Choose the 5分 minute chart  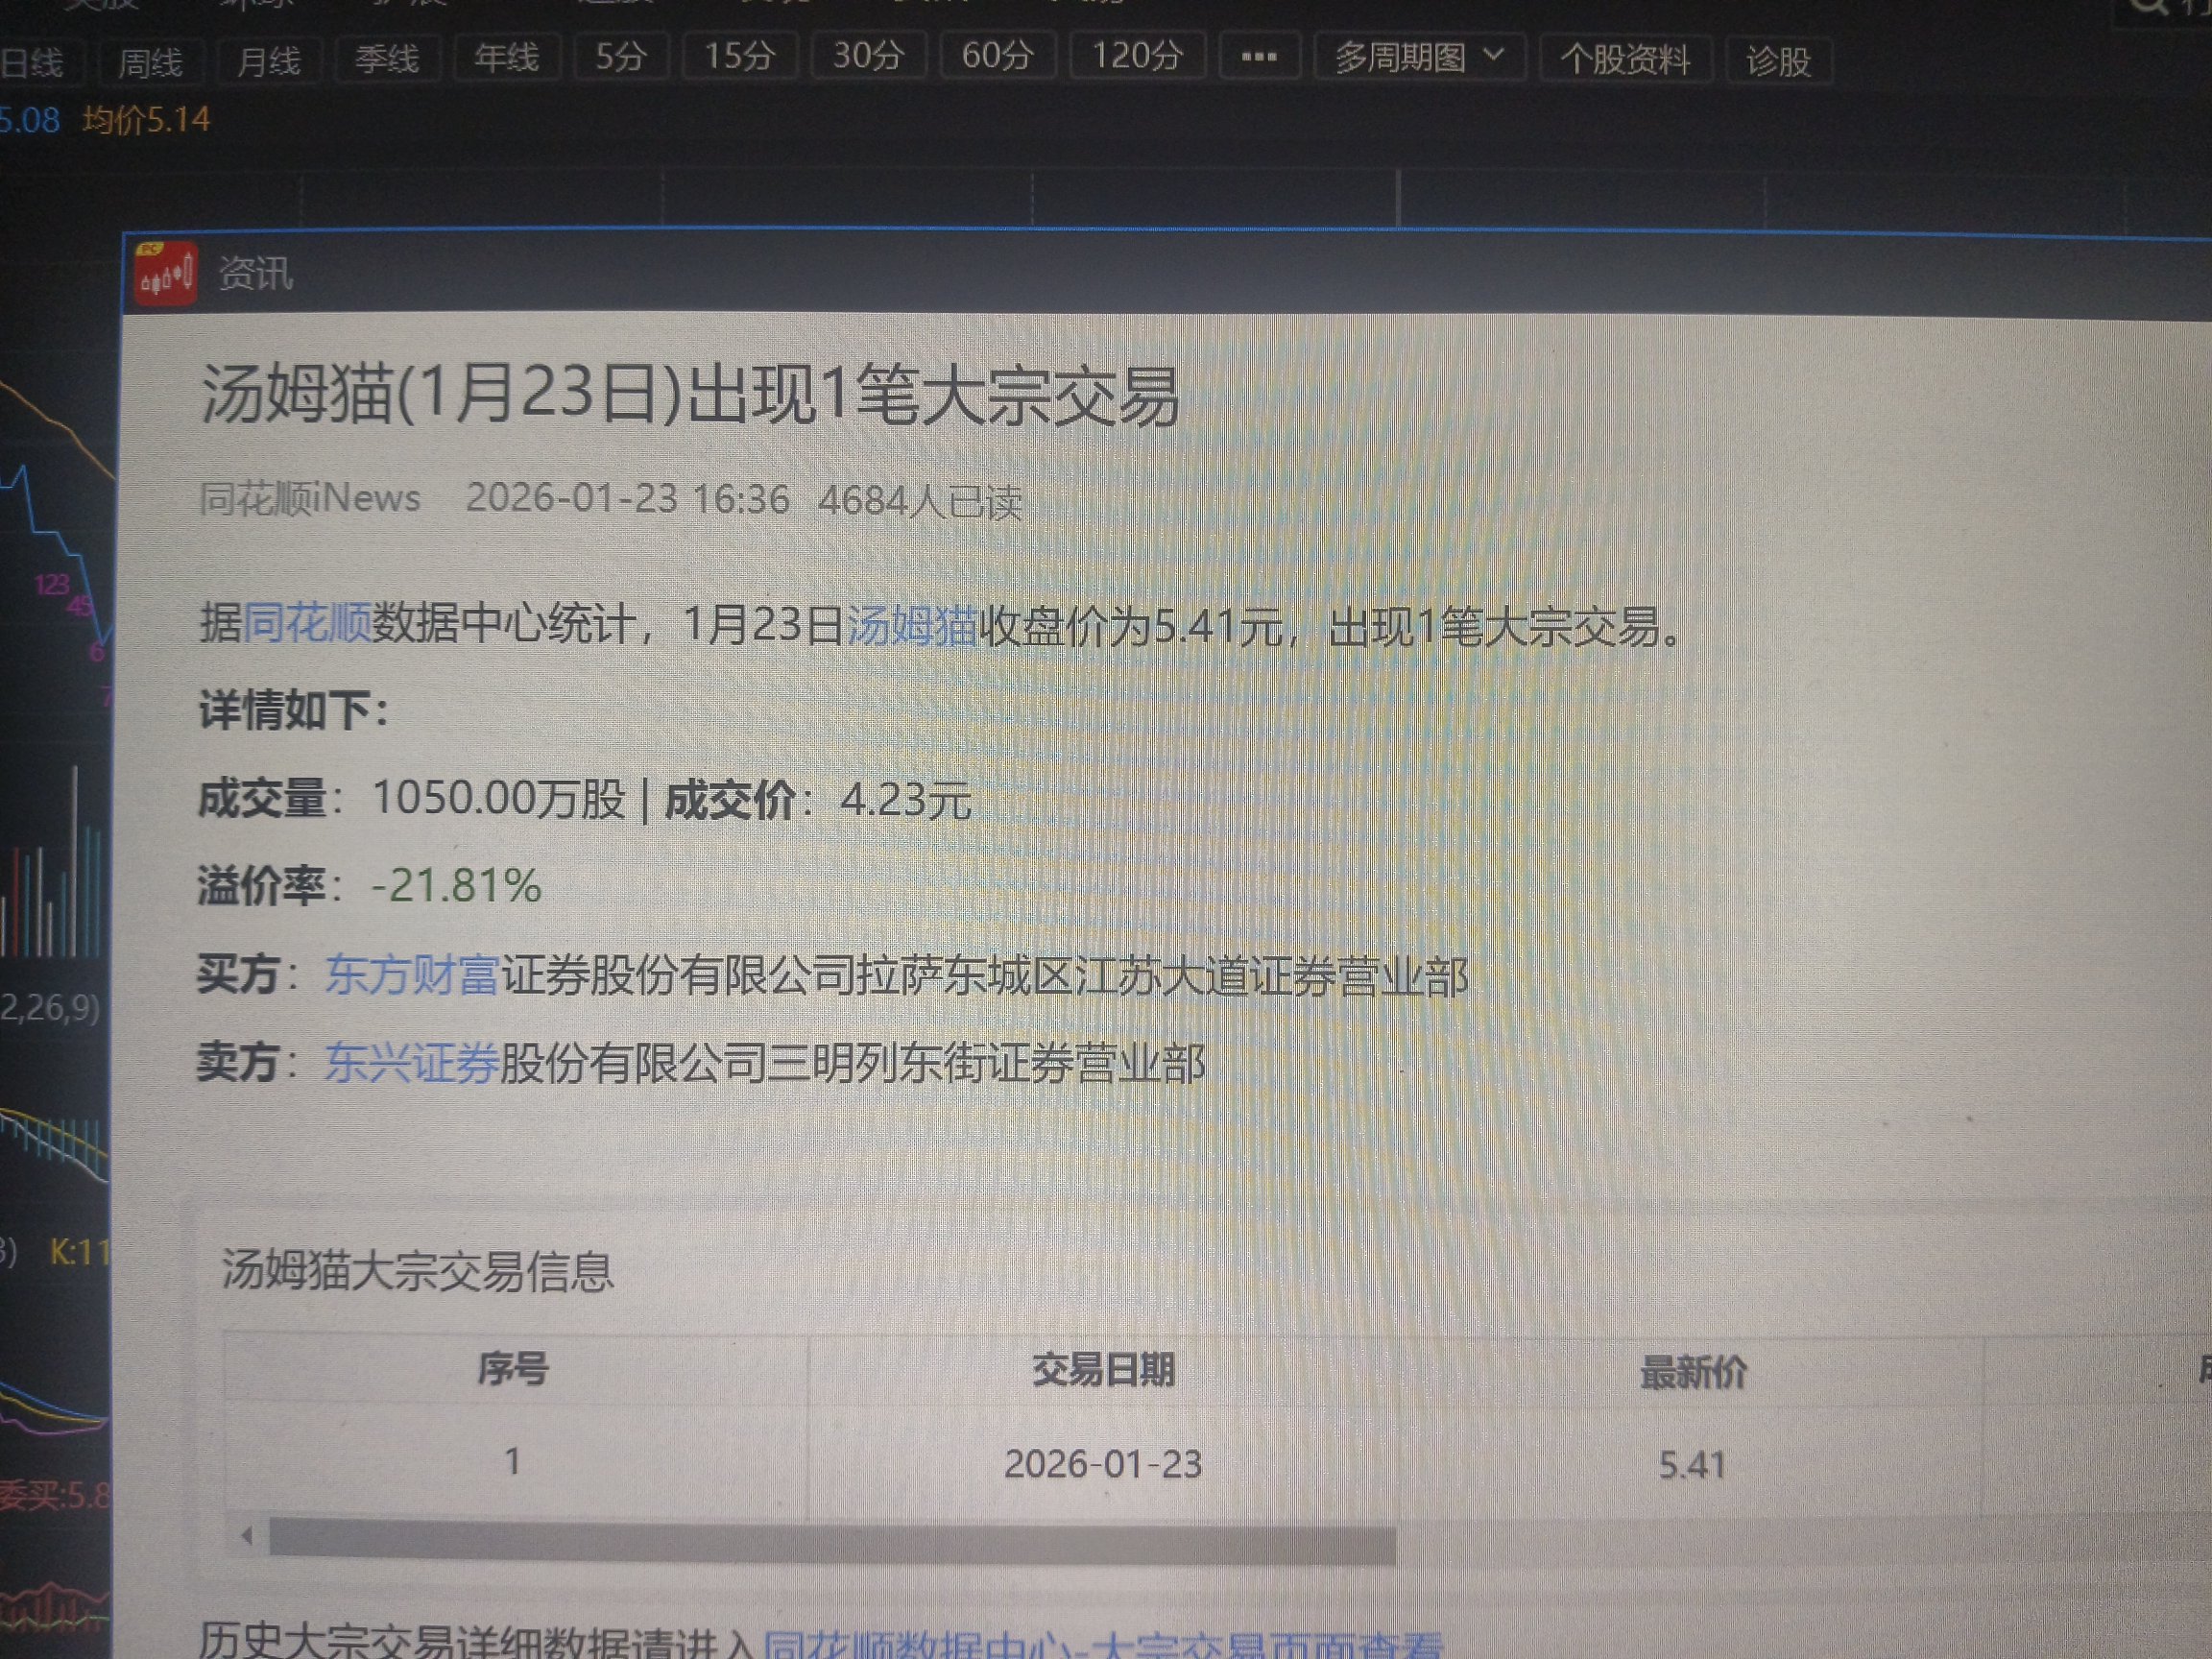coord(620,57)
